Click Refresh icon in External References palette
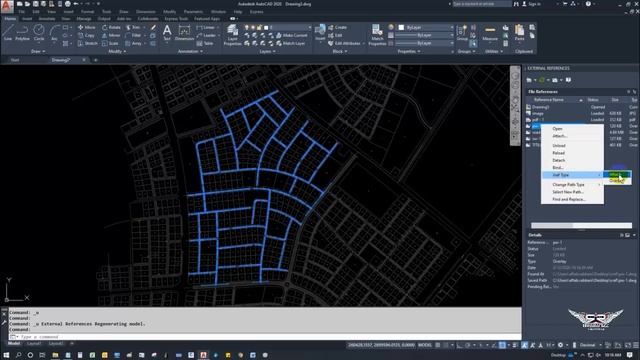Image resolution: width=640 pixels, height=360 pixels. [x=542, y=80]
